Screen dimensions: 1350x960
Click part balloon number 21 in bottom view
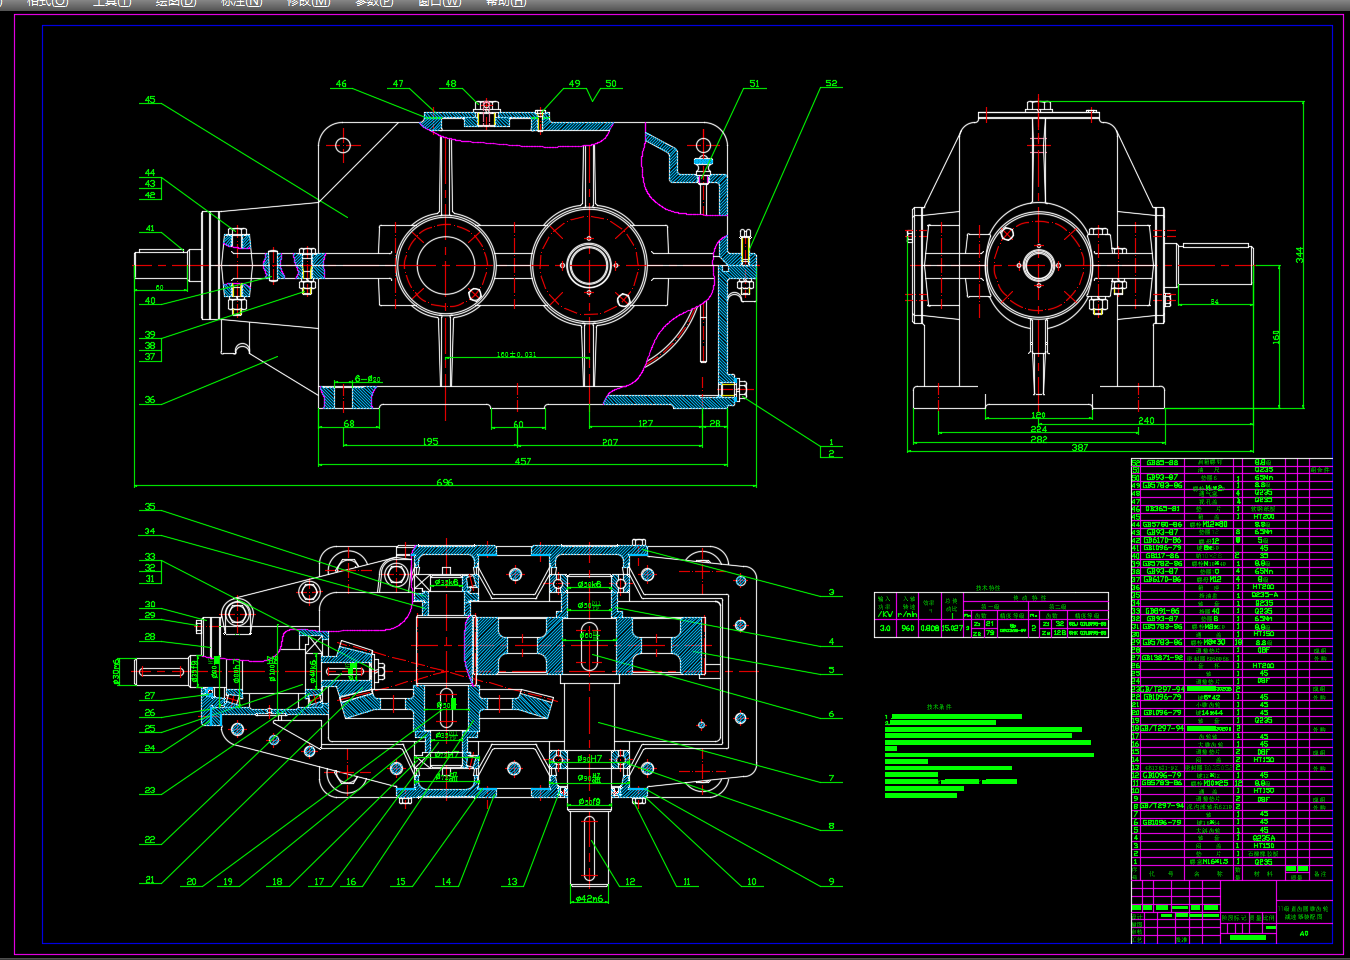(x=150, y=880)
